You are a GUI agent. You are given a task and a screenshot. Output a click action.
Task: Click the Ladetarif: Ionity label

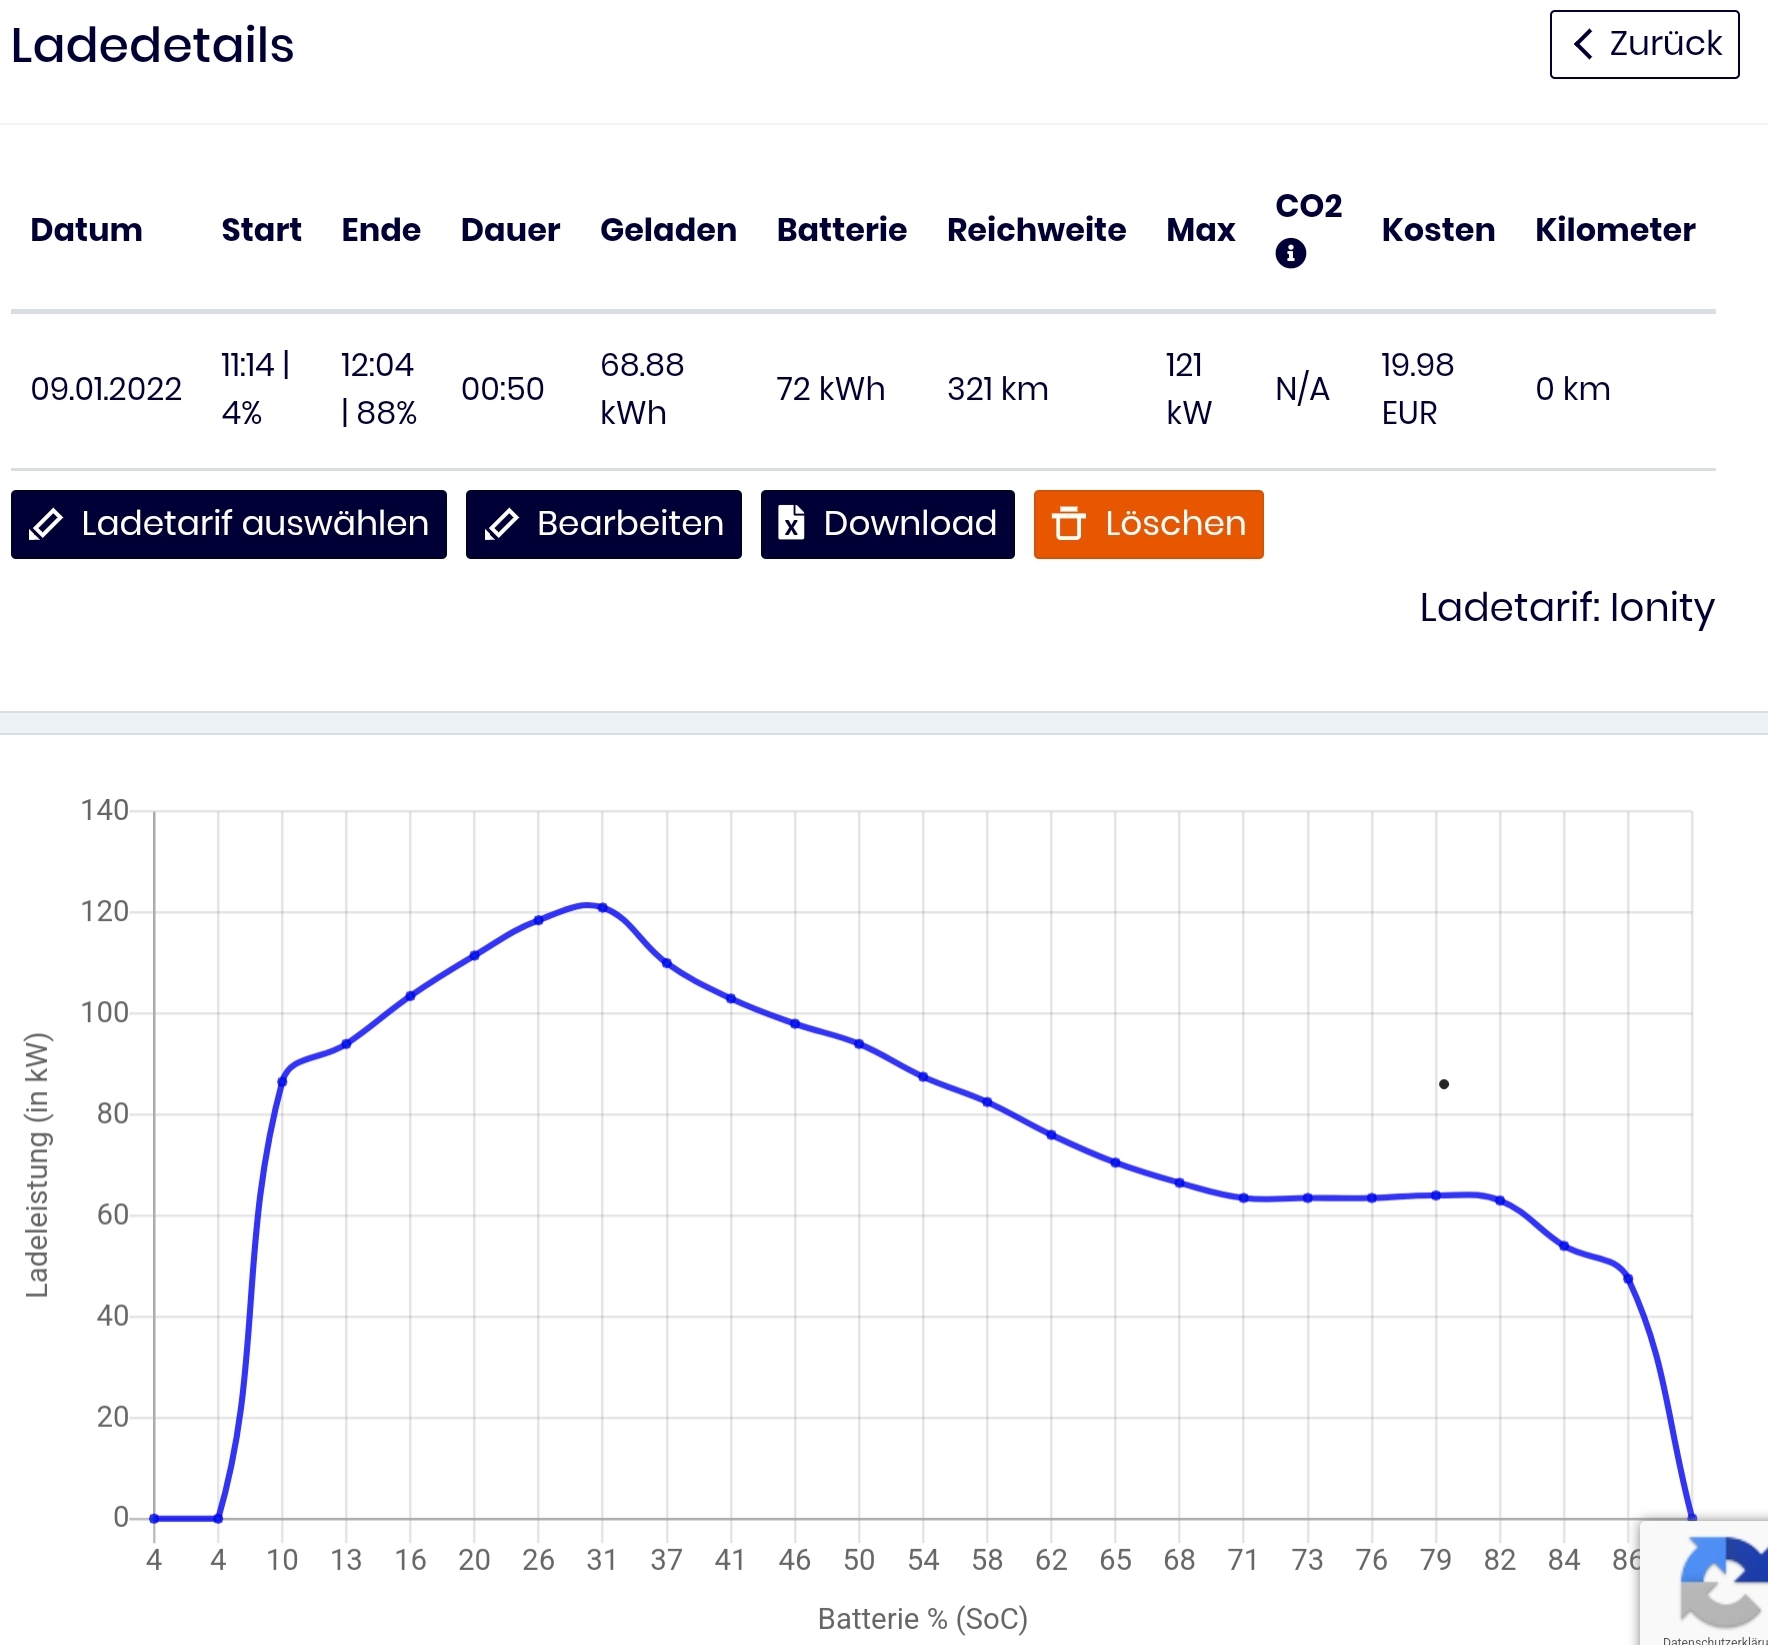tap(1567, 607)
